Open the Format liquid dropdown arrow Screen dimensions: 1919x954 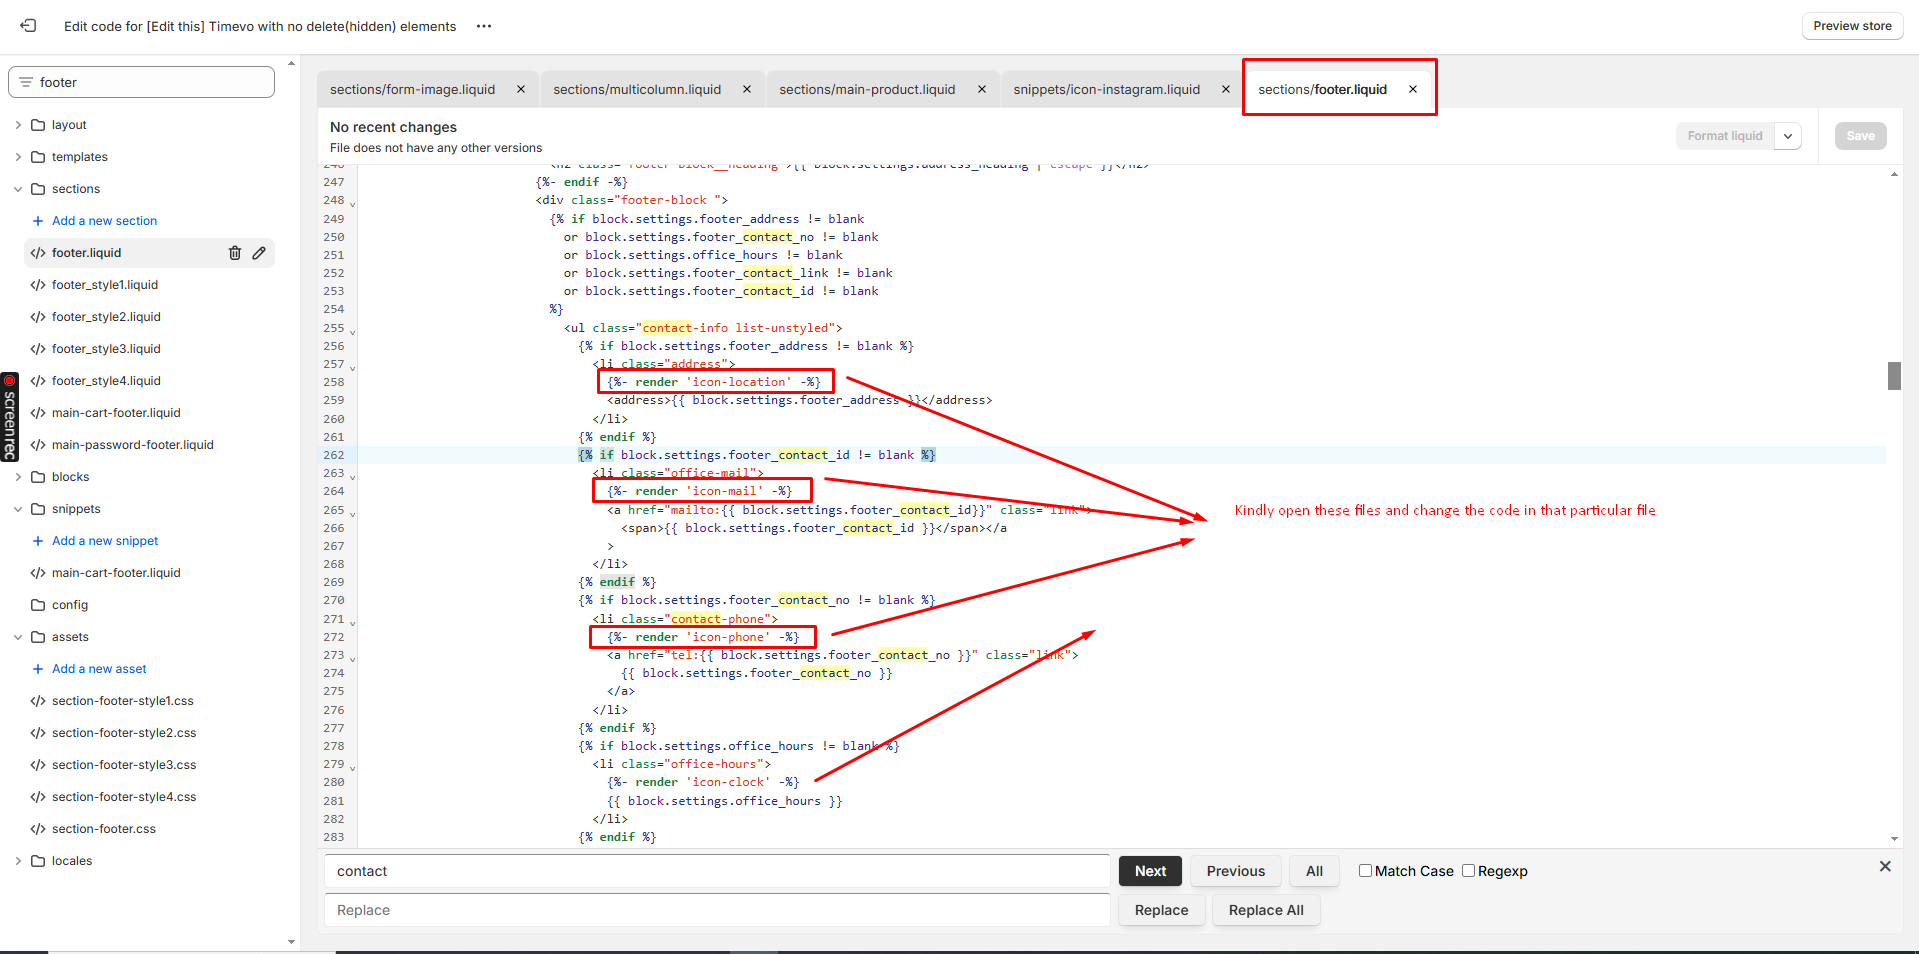click(1788, 136)
